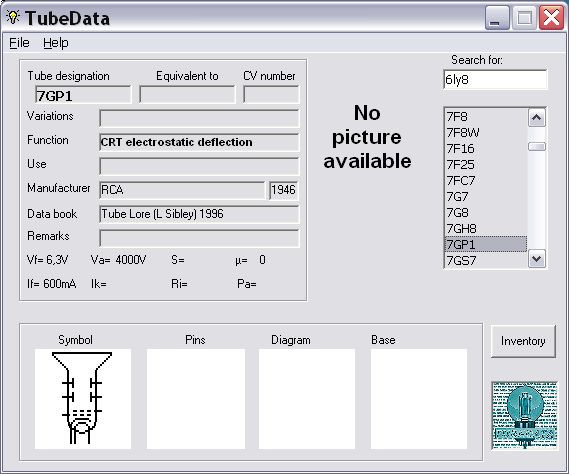This screenshot has width=569, height=474.
Task: Click the list's scroll down arrow
Action: coord(537,259)
